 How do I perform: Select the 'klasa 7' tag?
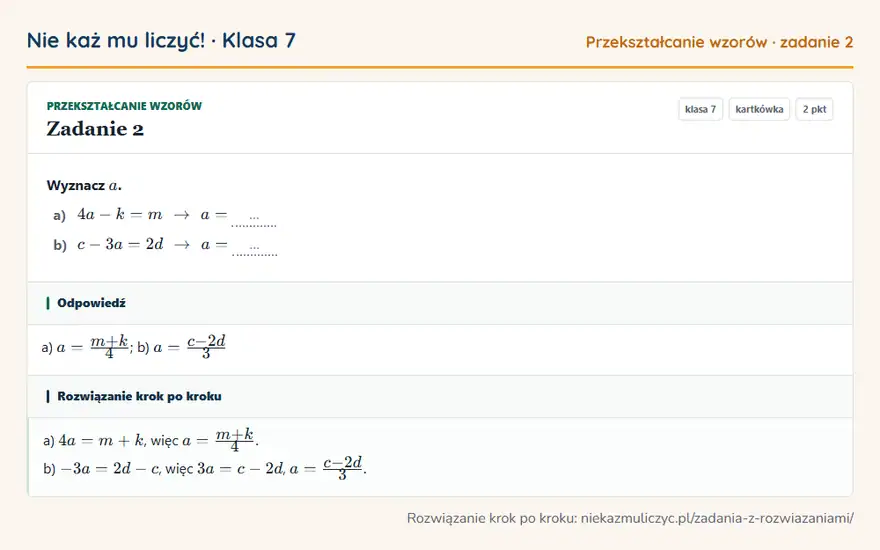pyautogui.click(x=700, y=109)
